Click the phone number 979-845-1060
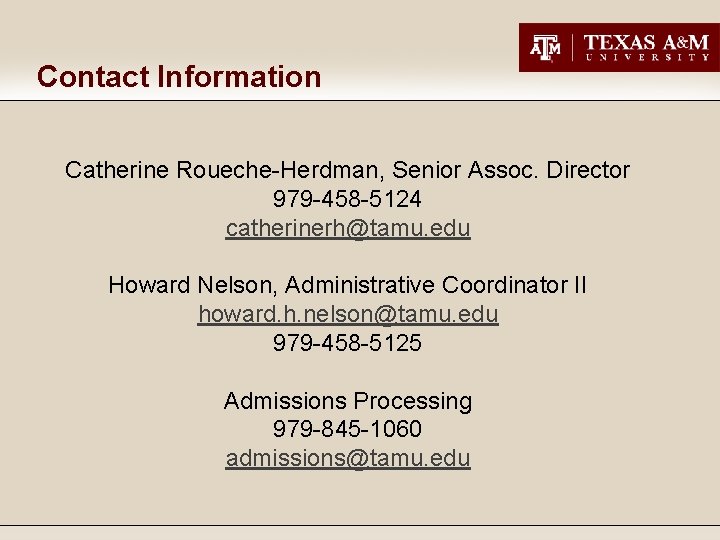The height and width of the screenshot is (540, 720). [x=348, y=429]
